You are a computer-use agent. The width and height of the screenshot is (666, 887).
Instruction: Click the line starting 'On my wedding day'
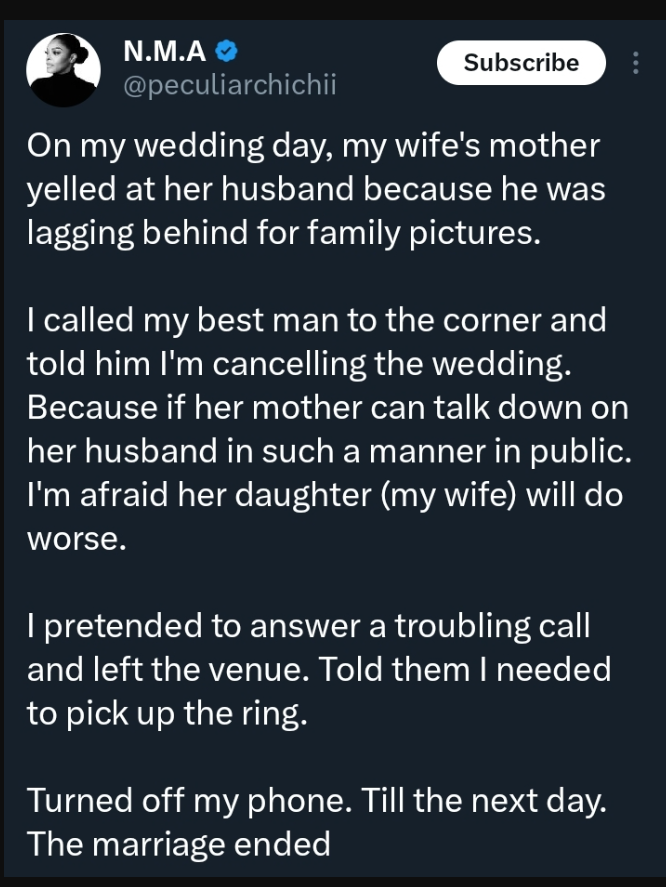(313, 147)
